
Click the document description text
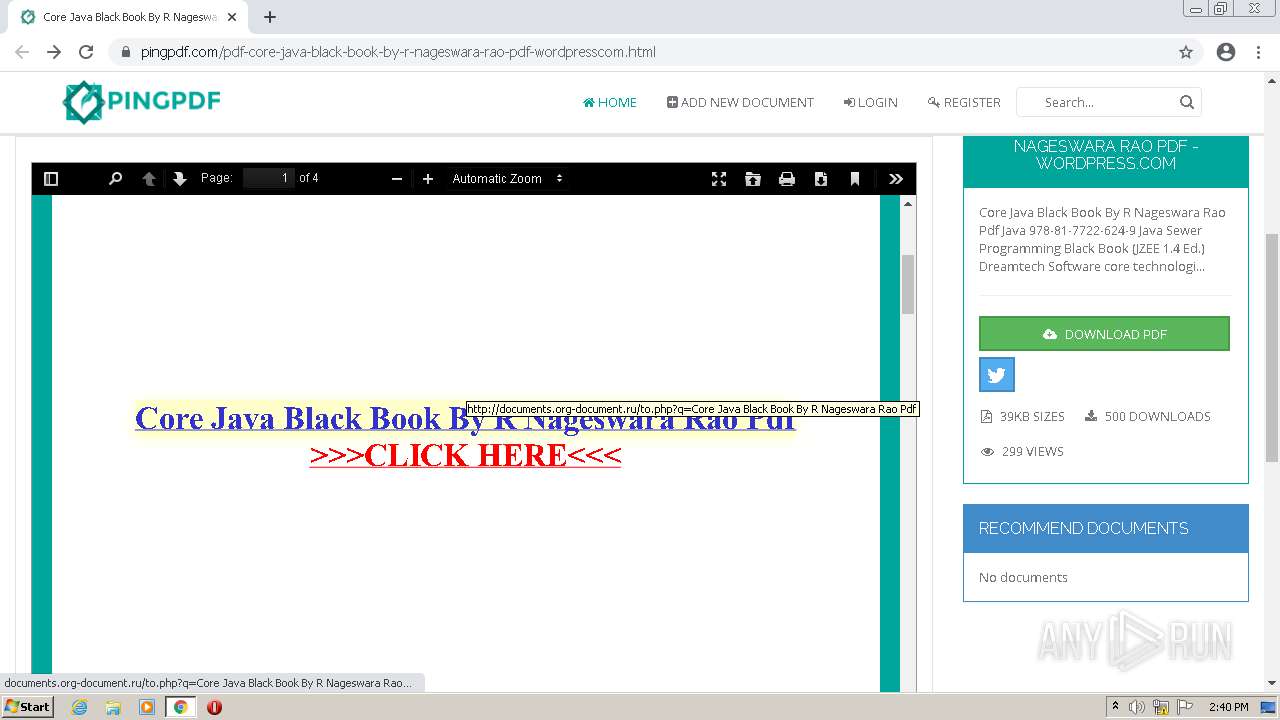click(1103, 239)
